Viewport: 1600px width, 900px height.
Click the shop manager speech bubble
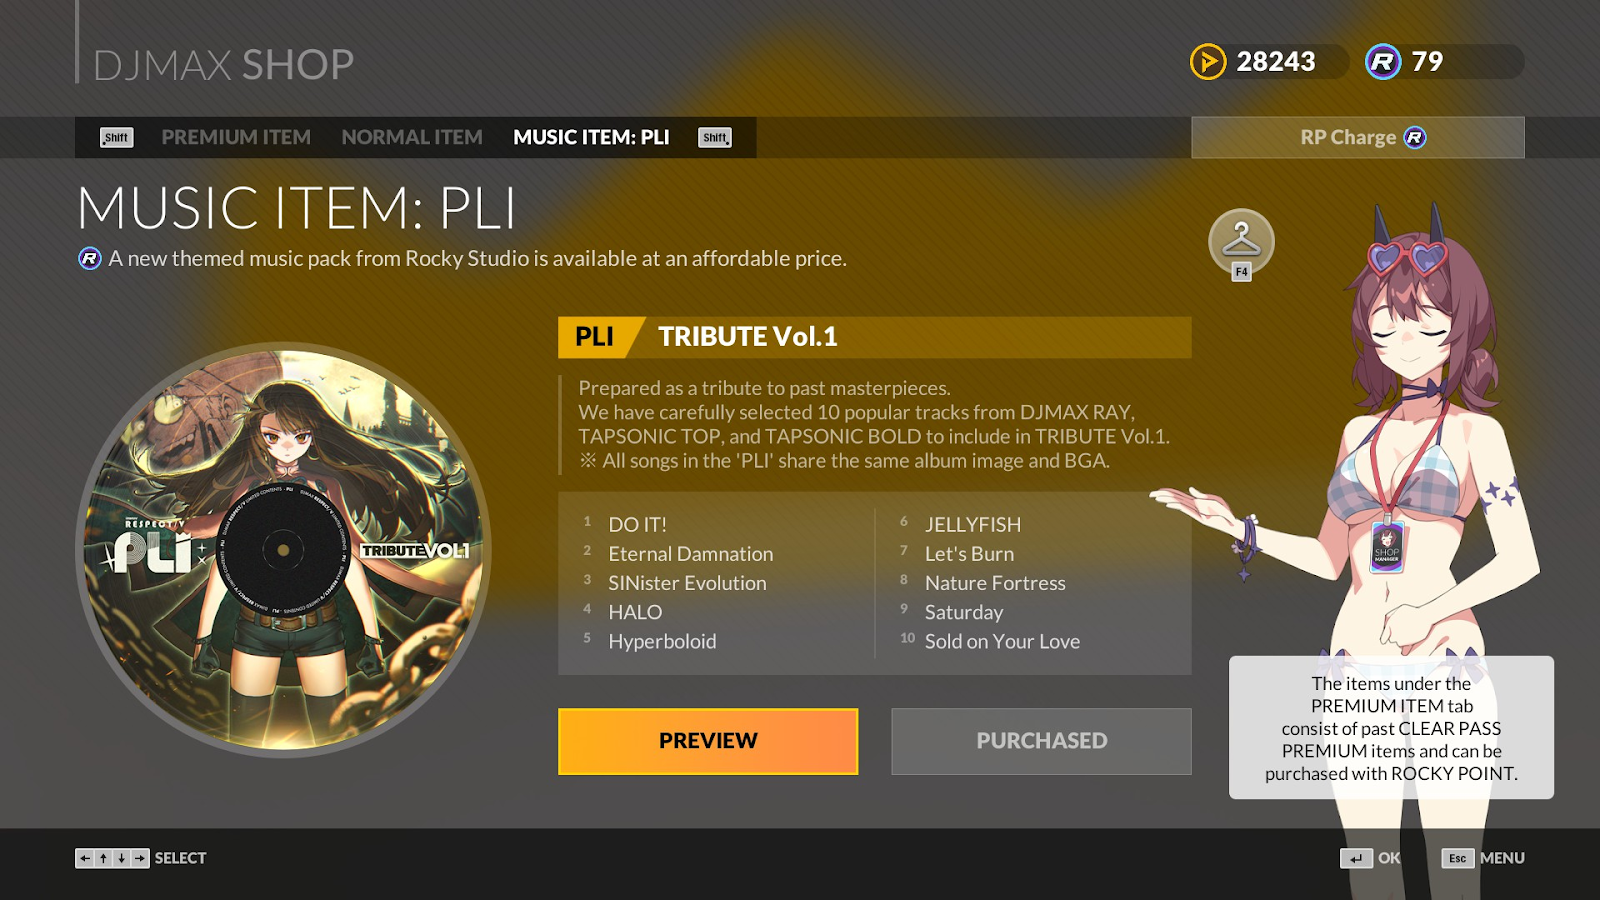click(x=1391, y=728)
